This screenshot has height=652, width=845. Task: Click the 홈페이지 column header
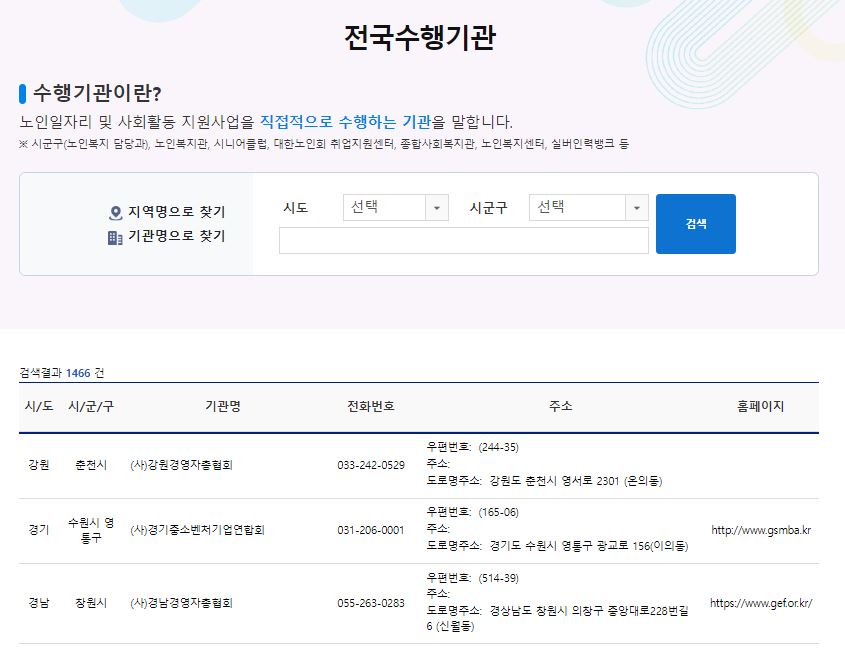click(x=760, y=406)
